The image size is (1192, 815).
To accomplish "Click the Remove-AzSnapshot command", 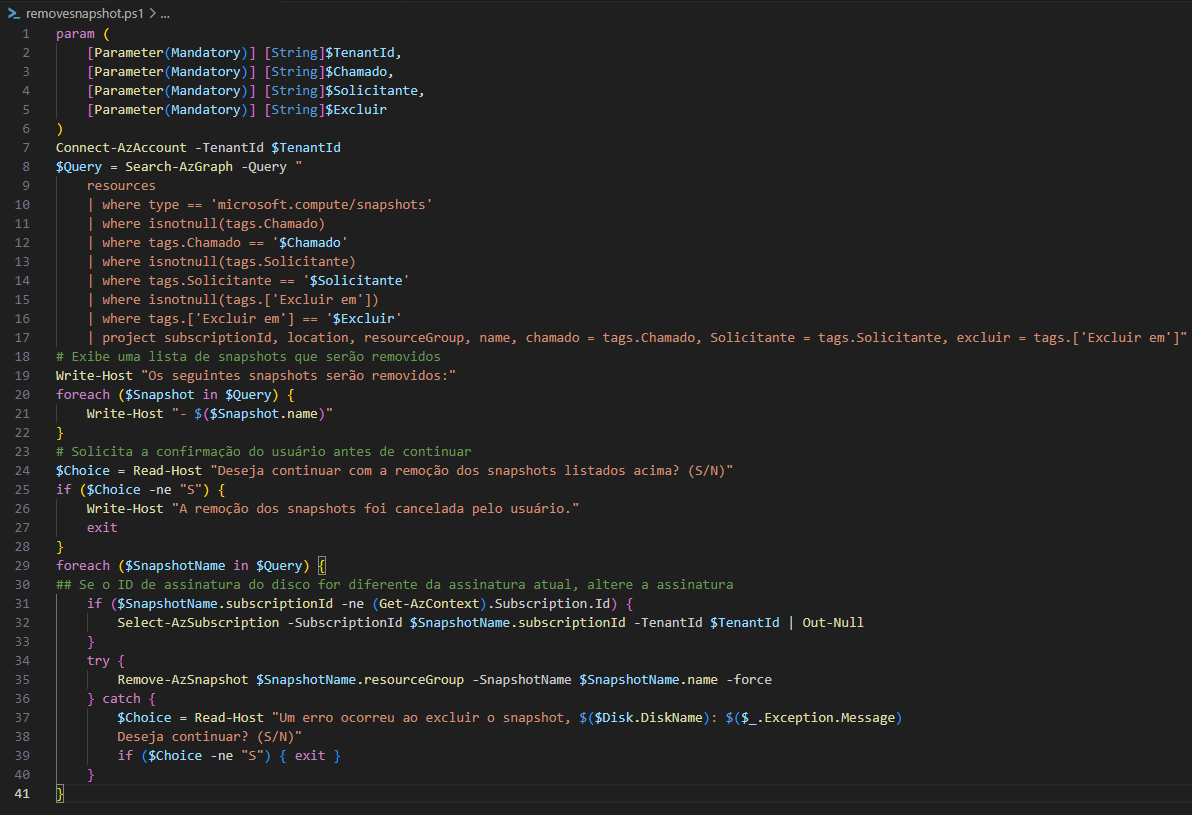I will click(183, 679).
